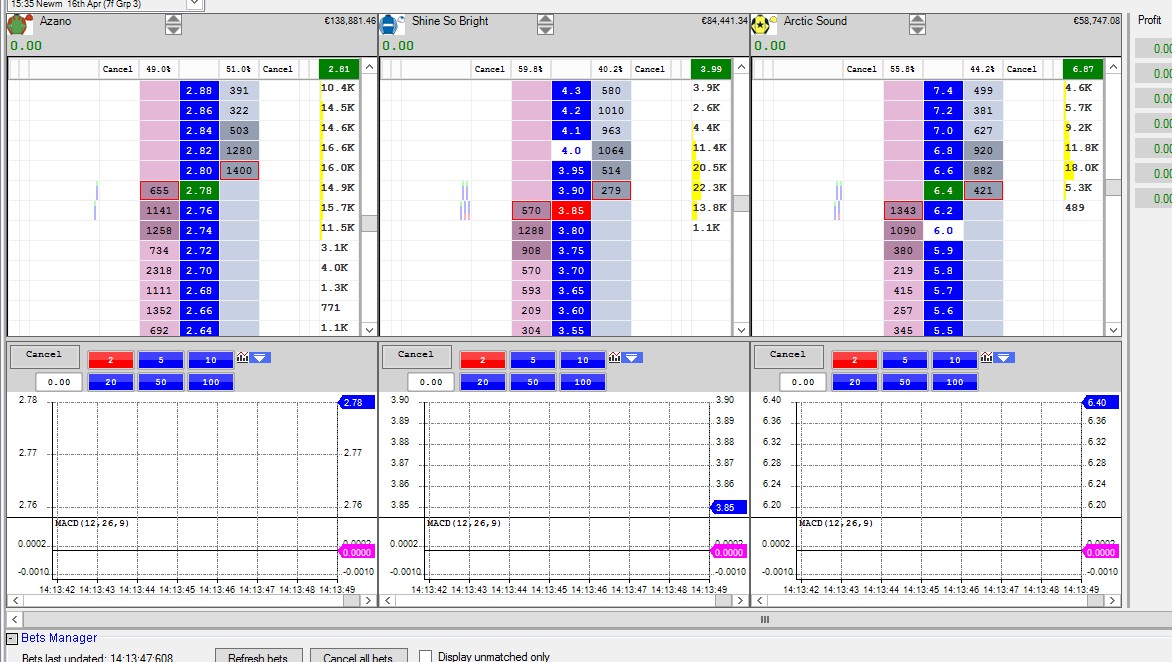Click the 3.85 price cell on Shine So Bright
The width and height of the screenshot is (1172, 662).
pos(571,211)
